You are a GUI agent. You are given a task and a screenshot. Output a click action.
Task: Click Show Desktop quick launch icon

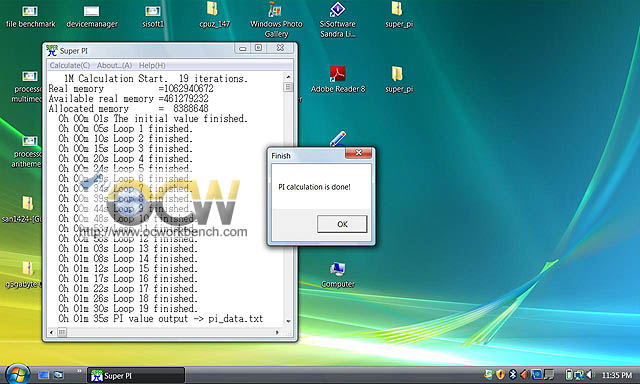point(44,375)
